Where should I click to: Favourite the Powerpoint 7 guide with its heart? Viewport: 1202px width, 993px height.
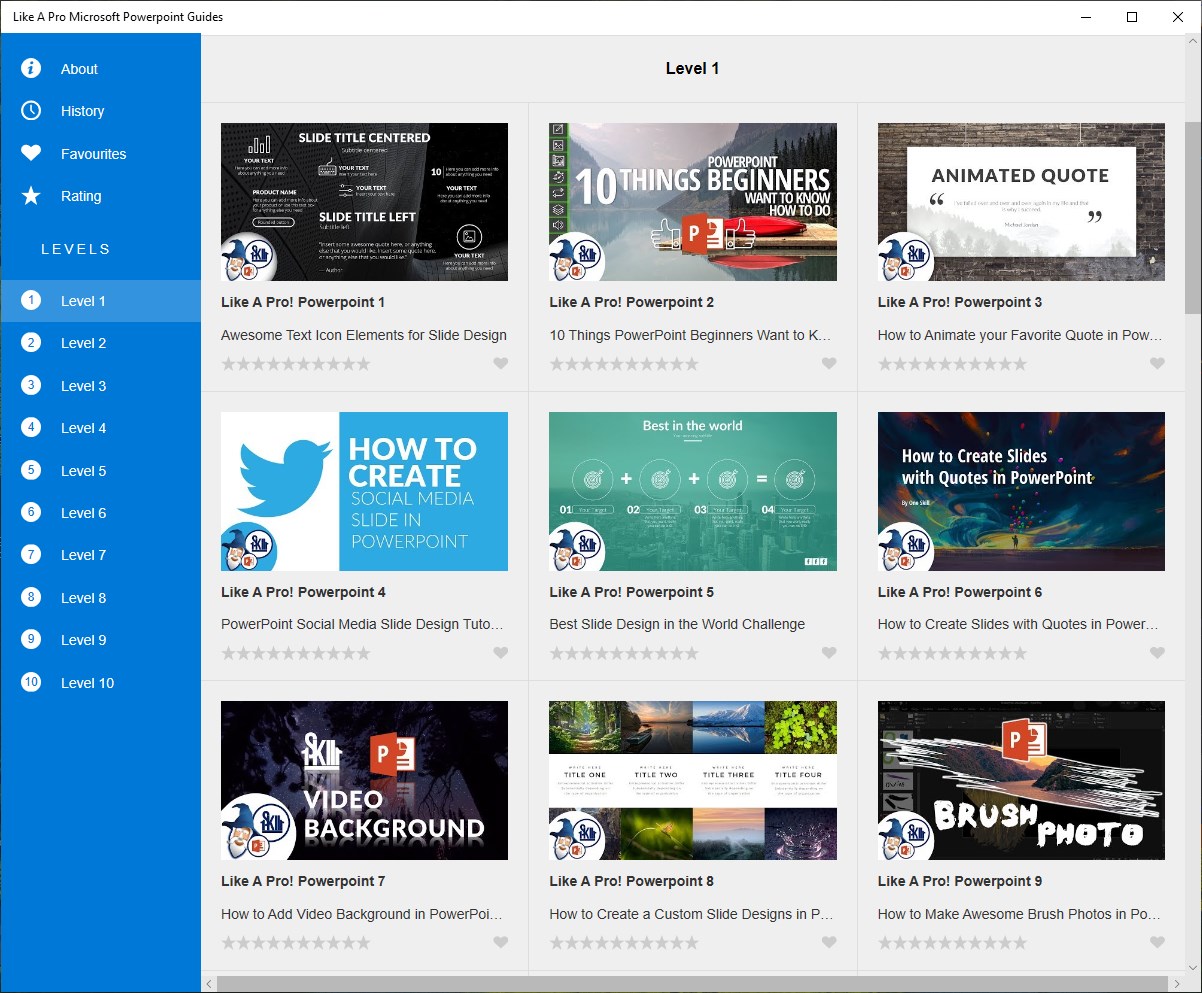coord(500,942)
